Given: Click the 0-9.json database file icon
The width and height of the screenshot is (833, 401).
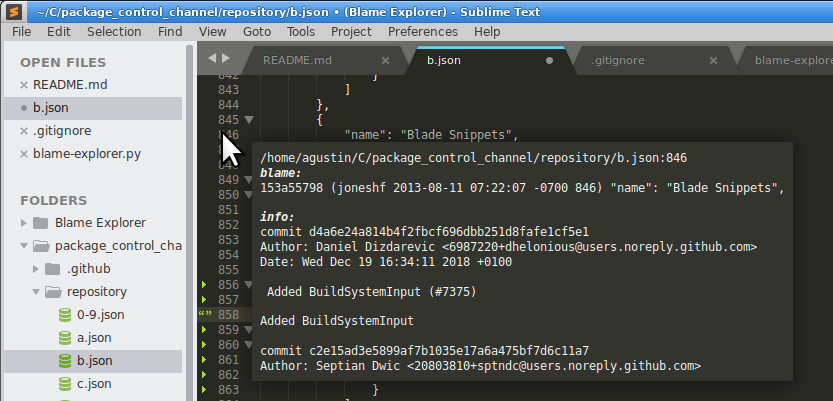Looking at the screenshot, I should (x=64, y=315).
